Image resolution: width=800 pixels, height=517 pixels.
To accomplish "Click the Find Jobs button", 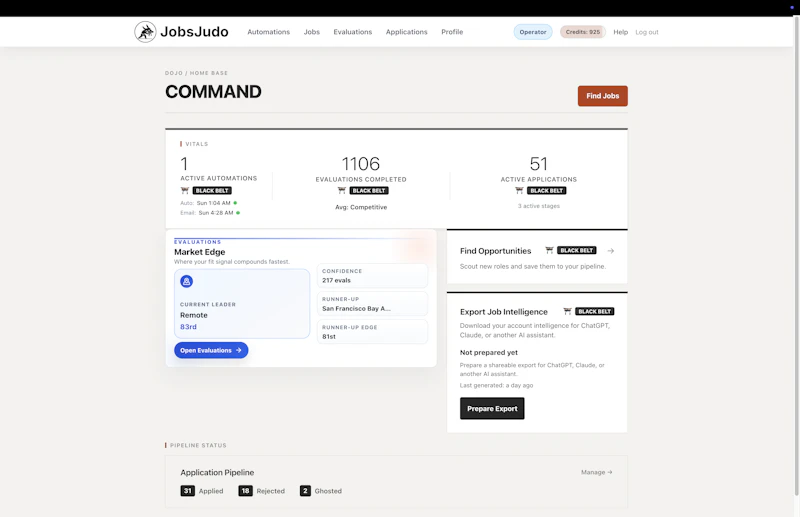I will (x=603, y=96).
